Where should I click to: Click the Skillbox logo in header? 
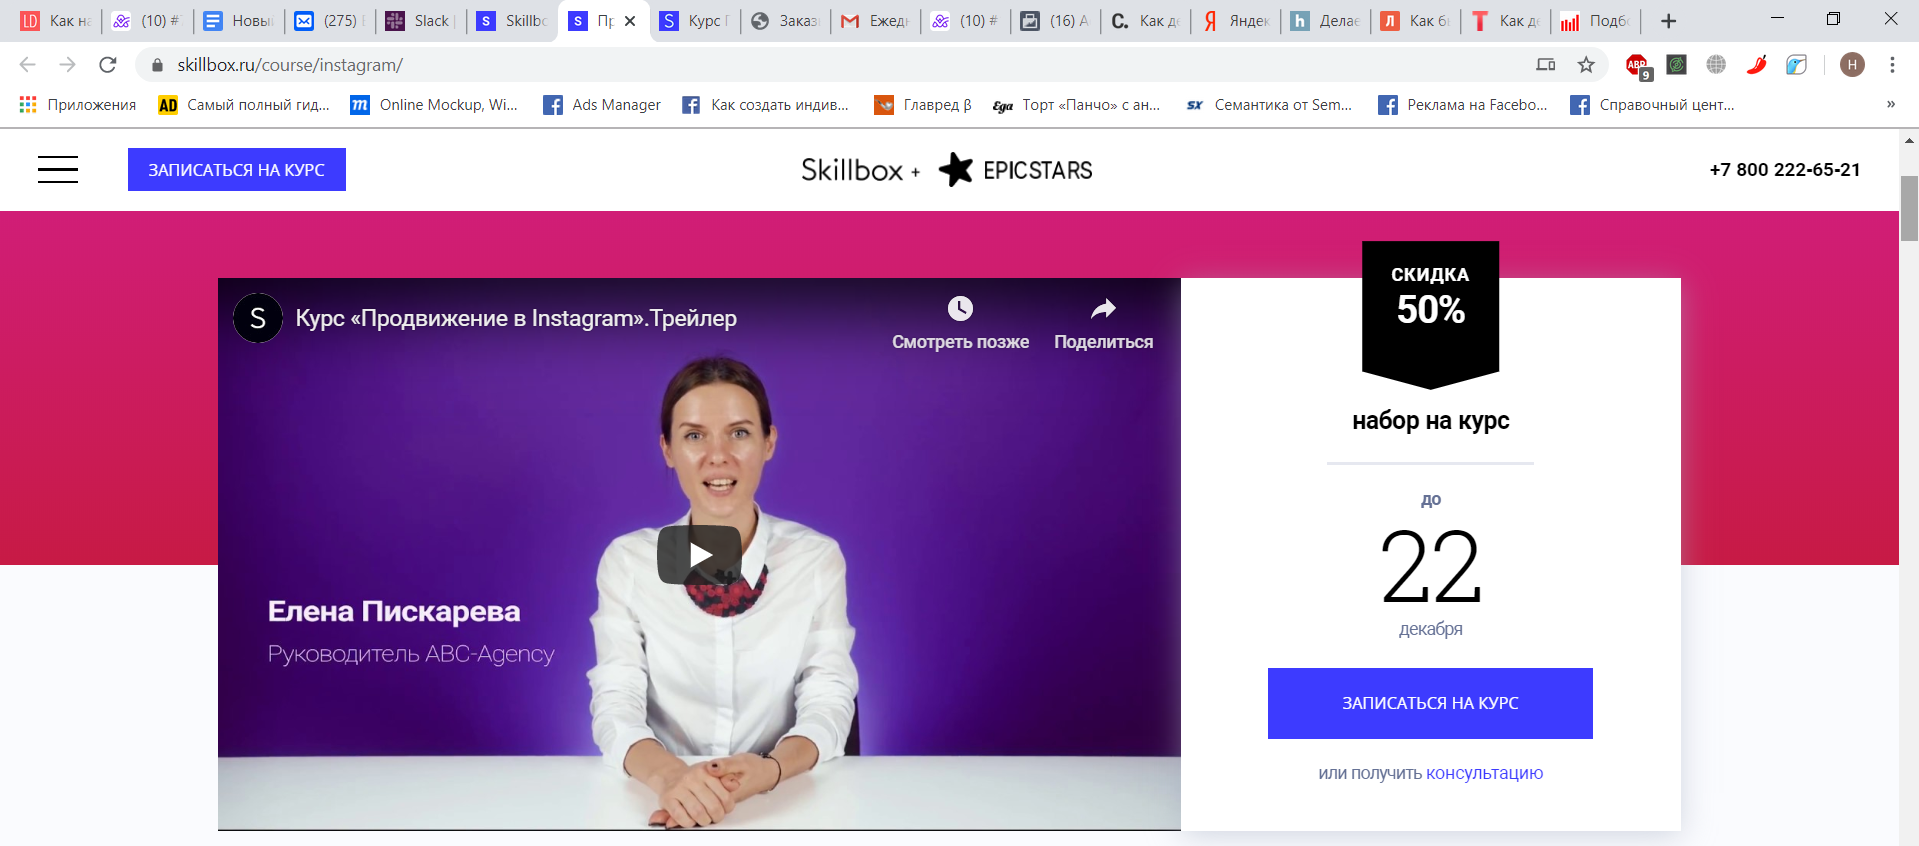point(852,170)
